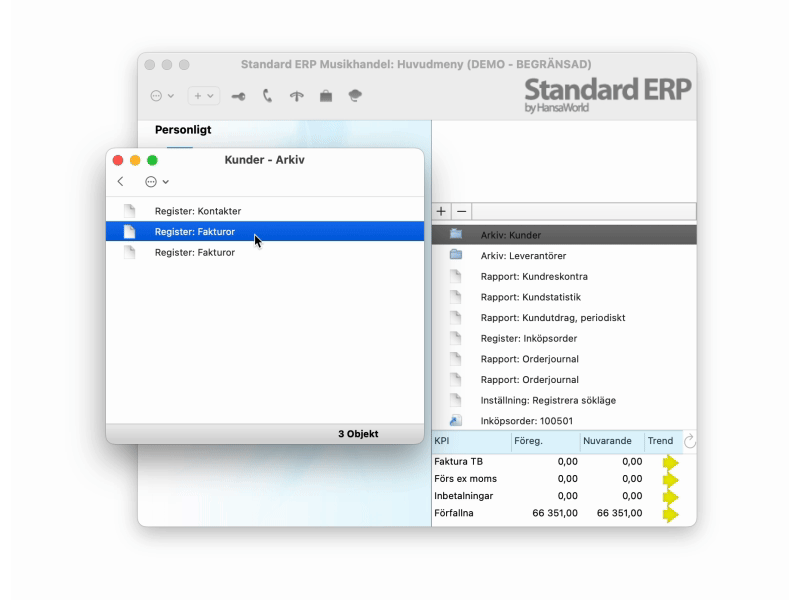Click the phone handset toolbar icon
The width and height of the screenshot is (800, 600).
[x=267, y=95]
